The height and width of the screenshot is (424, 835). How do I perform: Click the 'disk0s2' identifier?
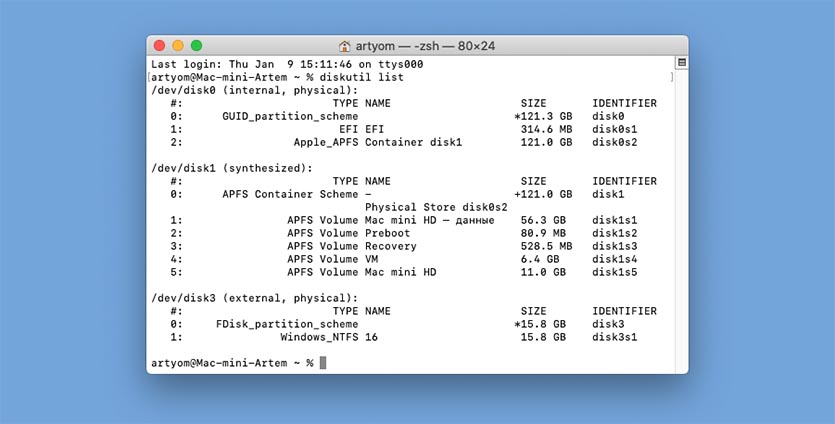(x=614, y=142)
